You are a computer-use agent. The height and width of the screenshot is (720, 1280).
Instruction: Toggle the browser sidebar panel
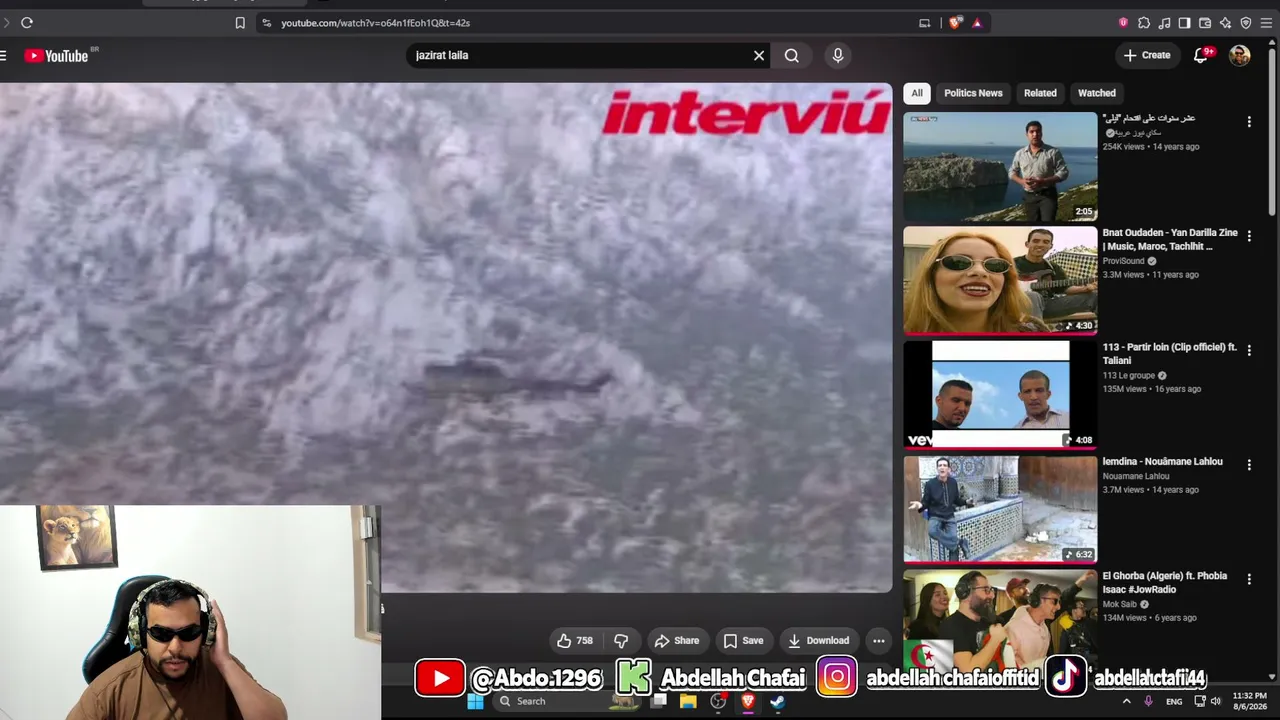tap(1184, 23)
